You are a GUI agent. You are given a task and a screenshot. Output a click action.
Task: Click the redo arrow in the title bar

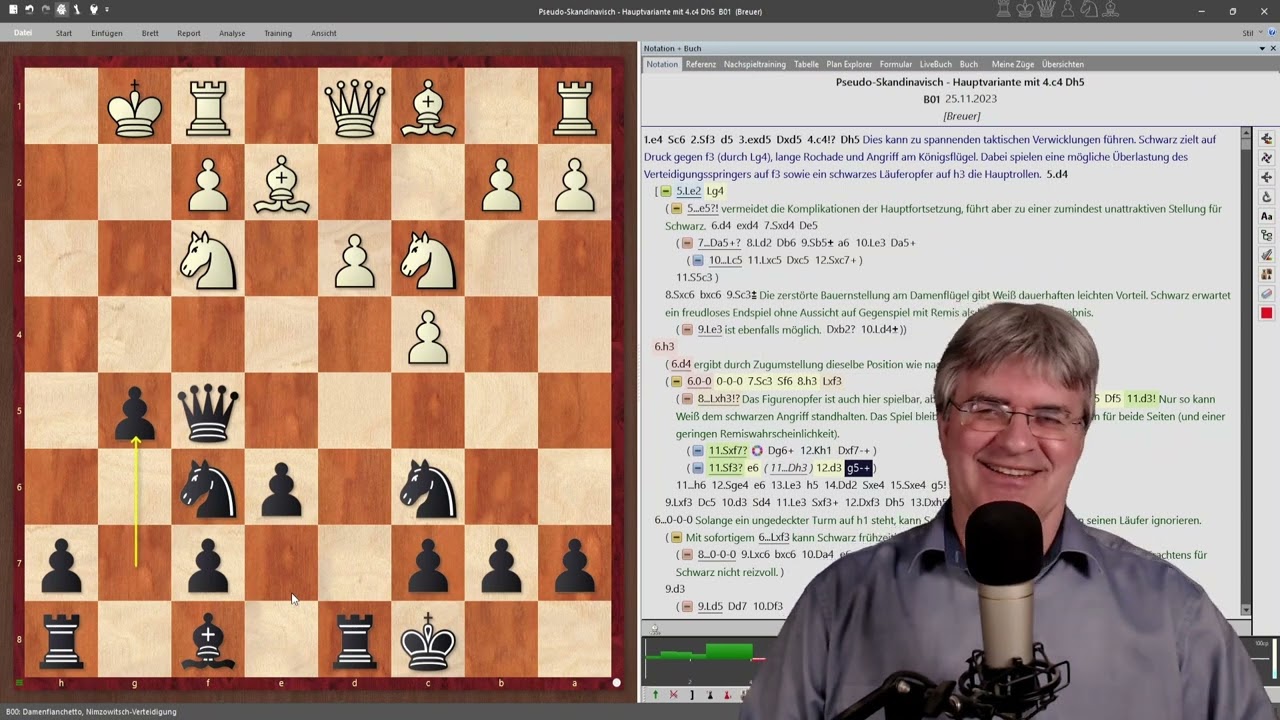pos(45,10)
